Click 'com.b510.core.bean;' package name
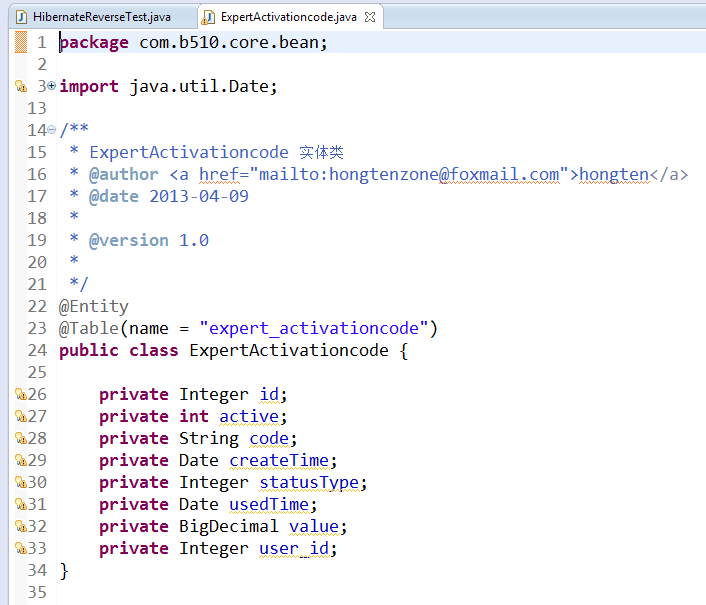 (x=233, y=42)
